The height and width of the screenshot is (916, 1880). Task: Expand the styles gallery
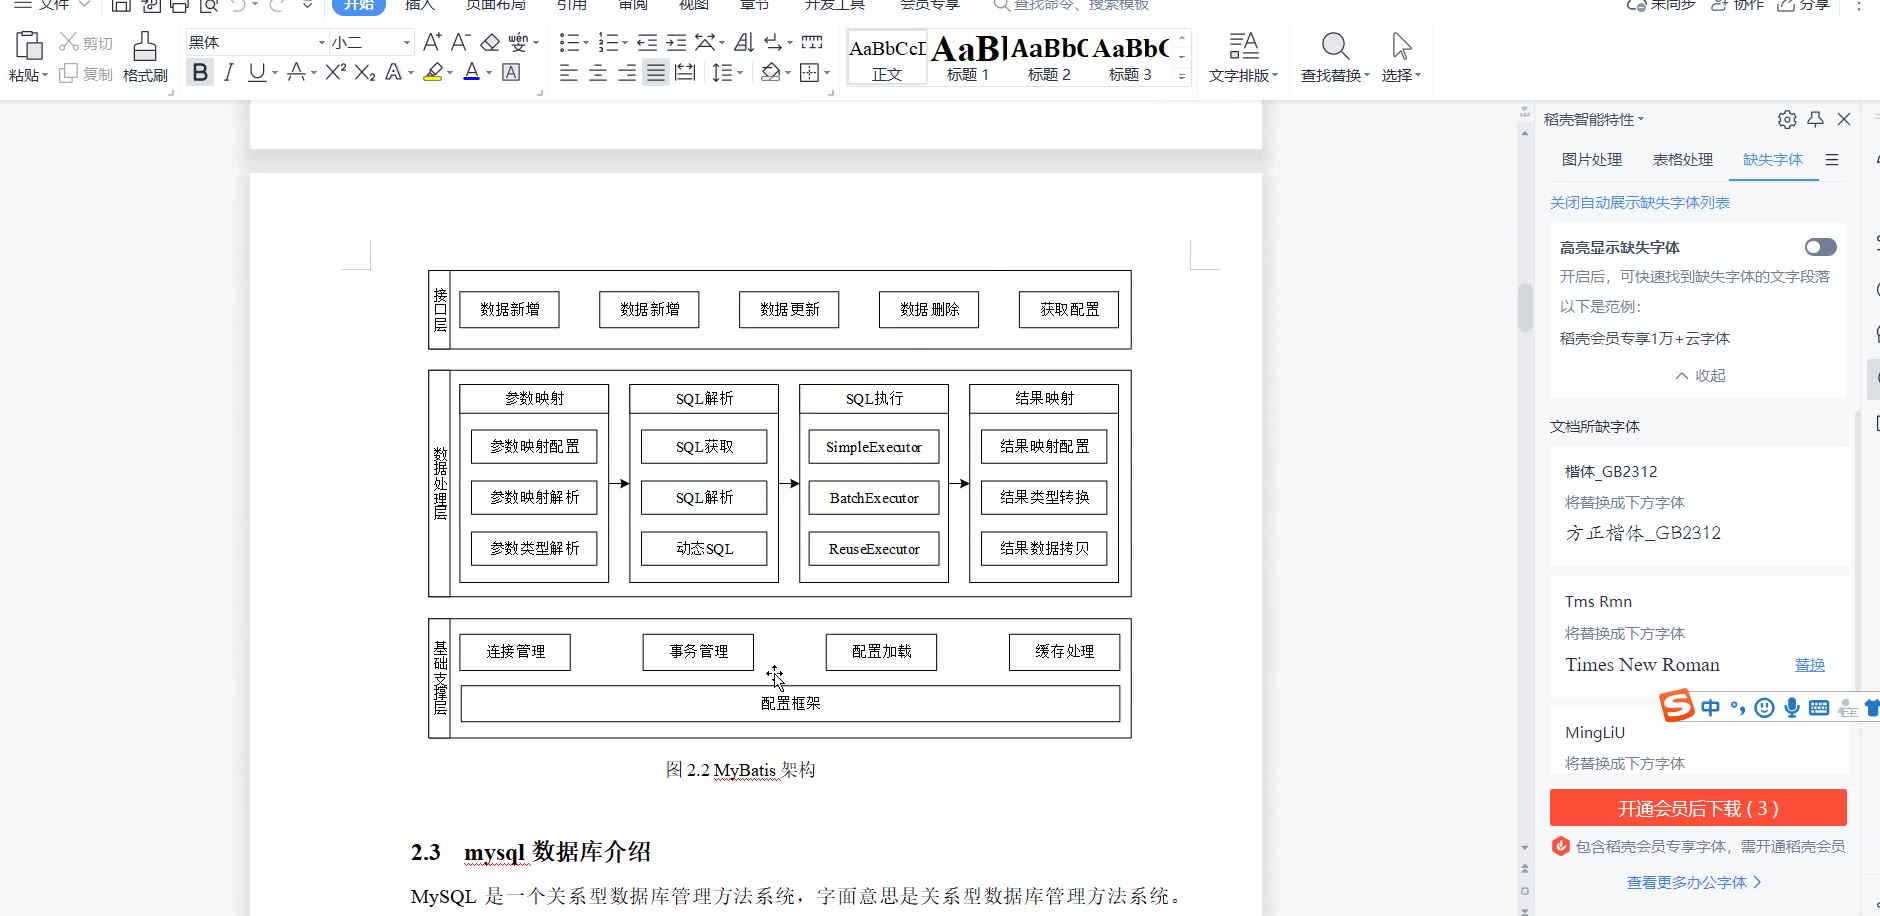[x=1182, y=76]
